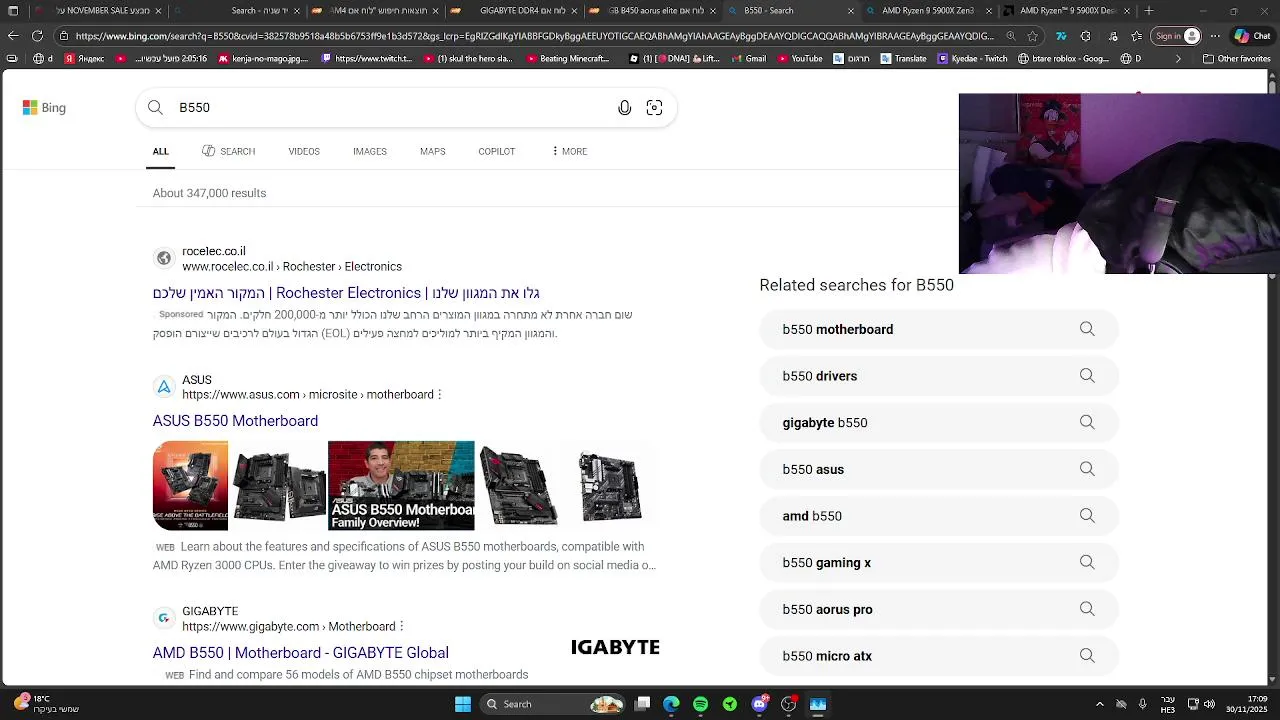Start voice search with the microphone icon
Viewport: 1280px width, 720px height.
tap(624, 108)
